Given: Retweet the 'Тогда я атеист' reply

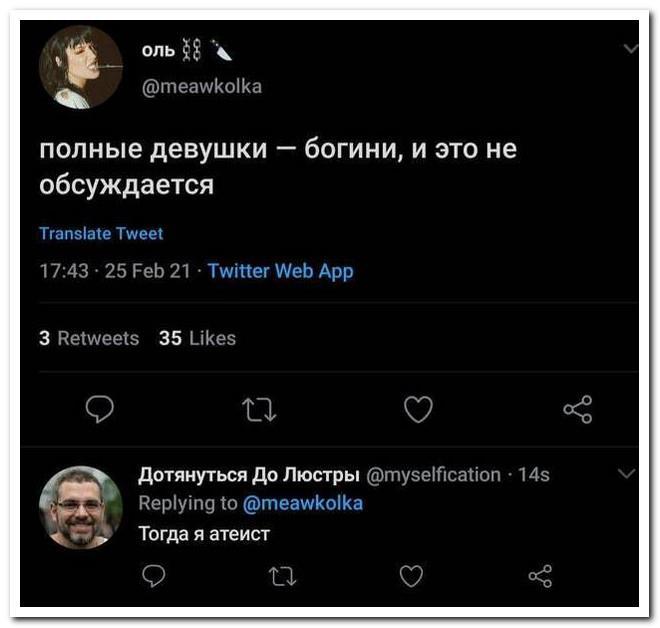Looking at the screenshot, I should 276,575.
